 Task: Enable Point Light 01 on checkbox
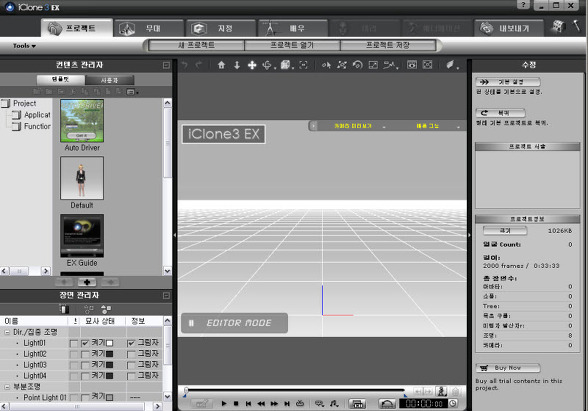pyautogui.click(x=85, y=398)
